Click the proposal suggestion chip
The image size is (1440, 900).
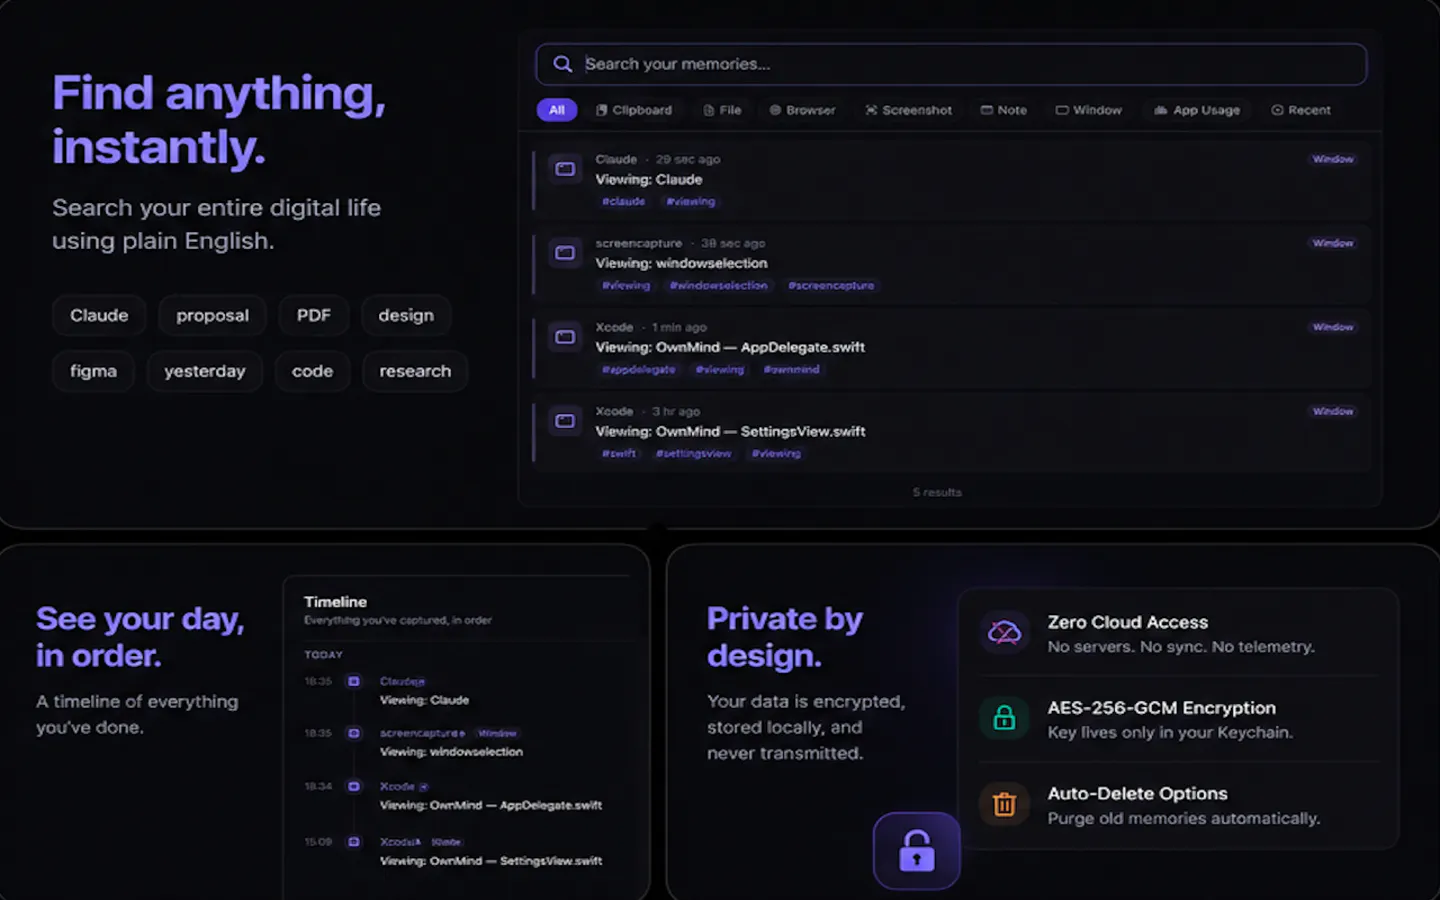coord(212,315)
